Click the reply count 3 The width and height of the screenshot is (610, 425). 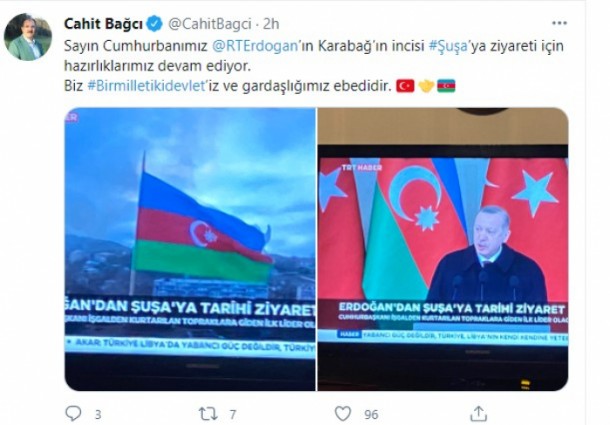[98, 415]
